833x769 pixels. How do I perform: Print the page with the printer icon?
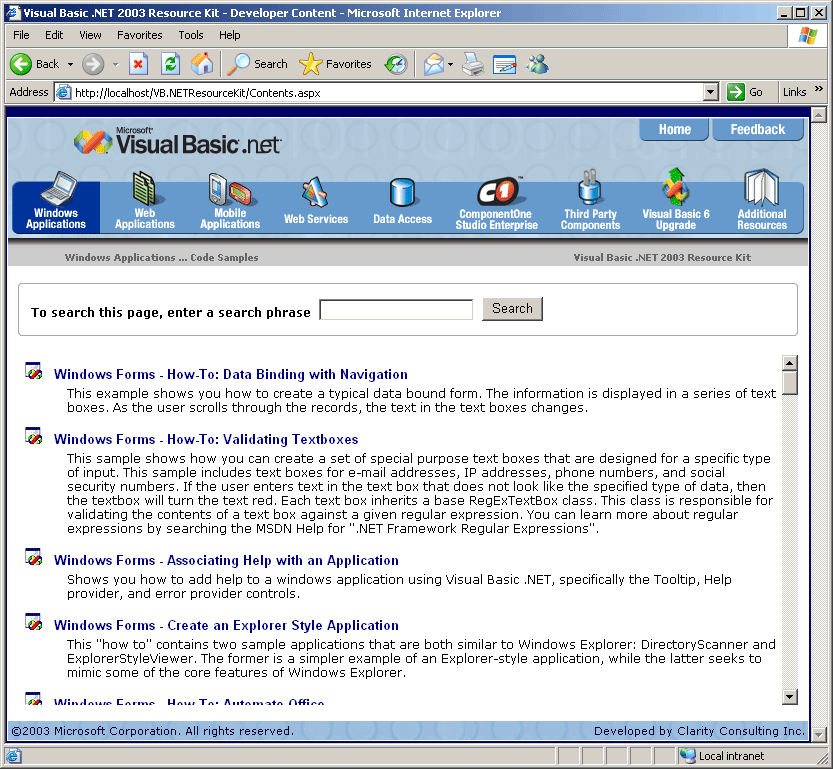coord(473,64)
